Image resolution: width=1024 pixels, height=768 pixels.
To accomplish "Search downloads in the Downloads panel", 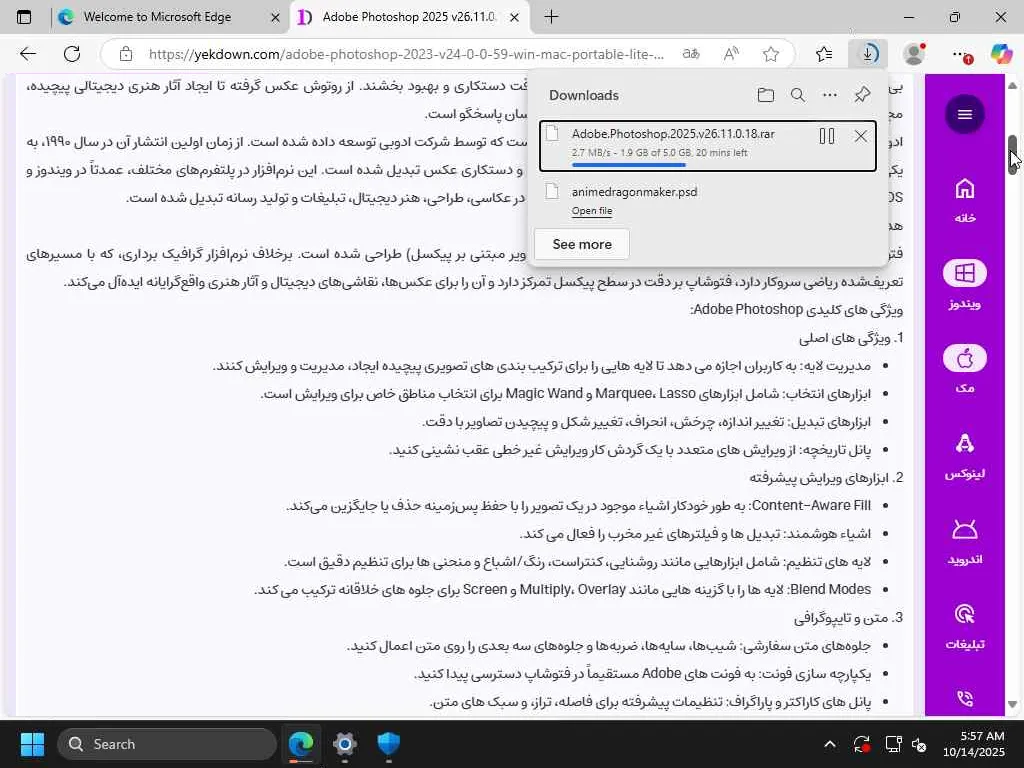I will [x=797, y=95].
